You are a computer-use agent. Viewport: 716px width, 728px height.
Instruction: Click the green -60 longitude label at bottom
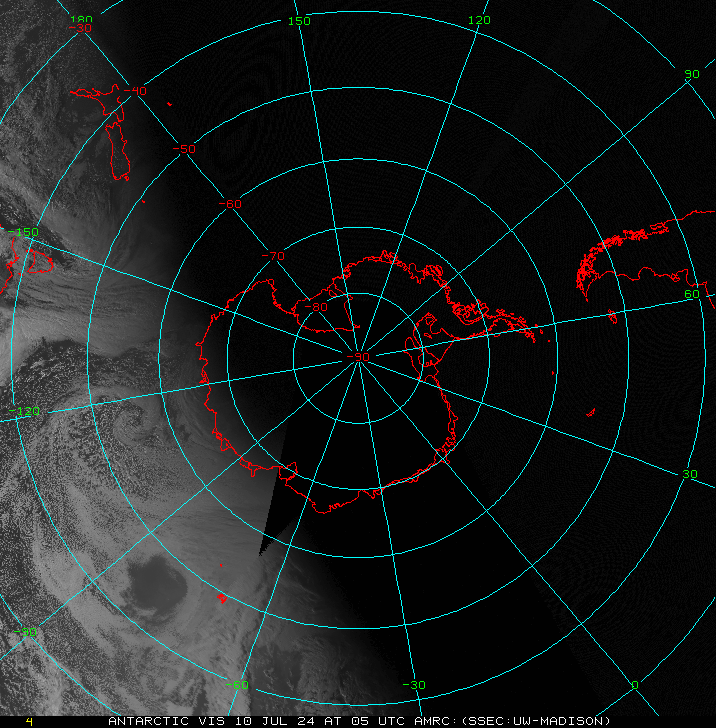tap(237, 685)
